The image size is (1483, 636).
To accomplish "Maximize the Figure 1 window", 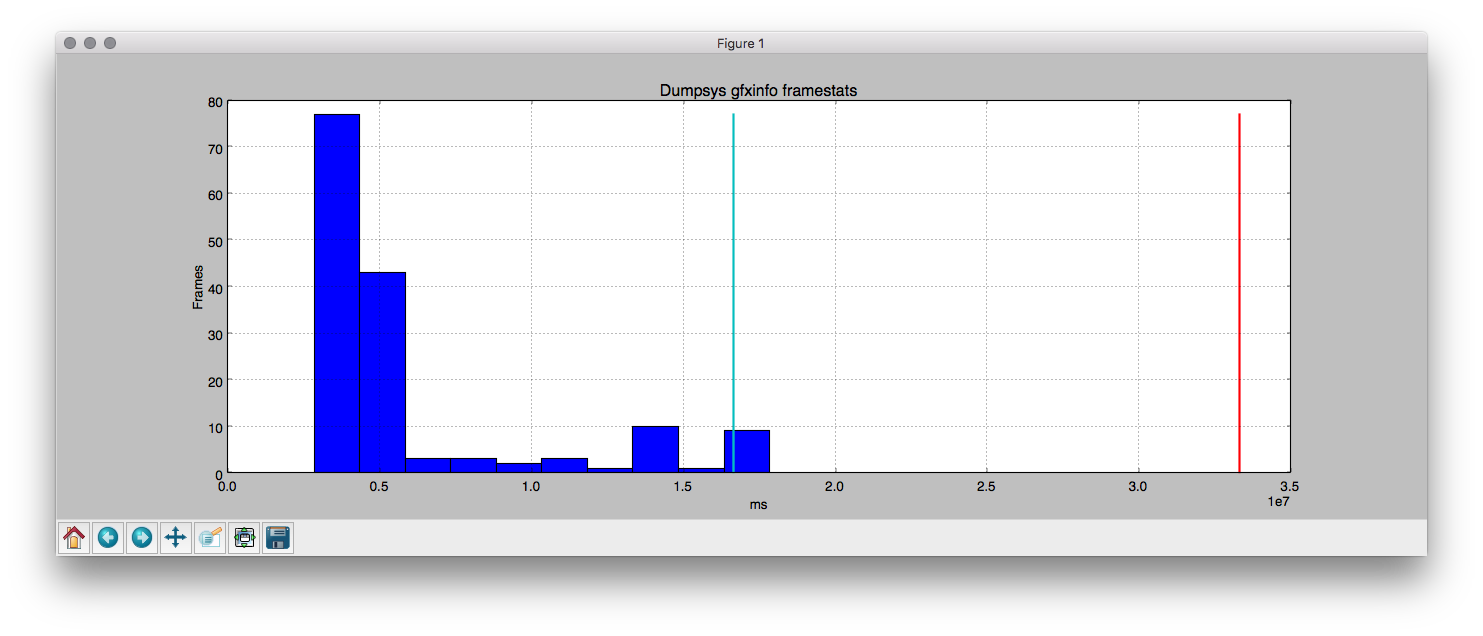I will (x=110, y=43).
